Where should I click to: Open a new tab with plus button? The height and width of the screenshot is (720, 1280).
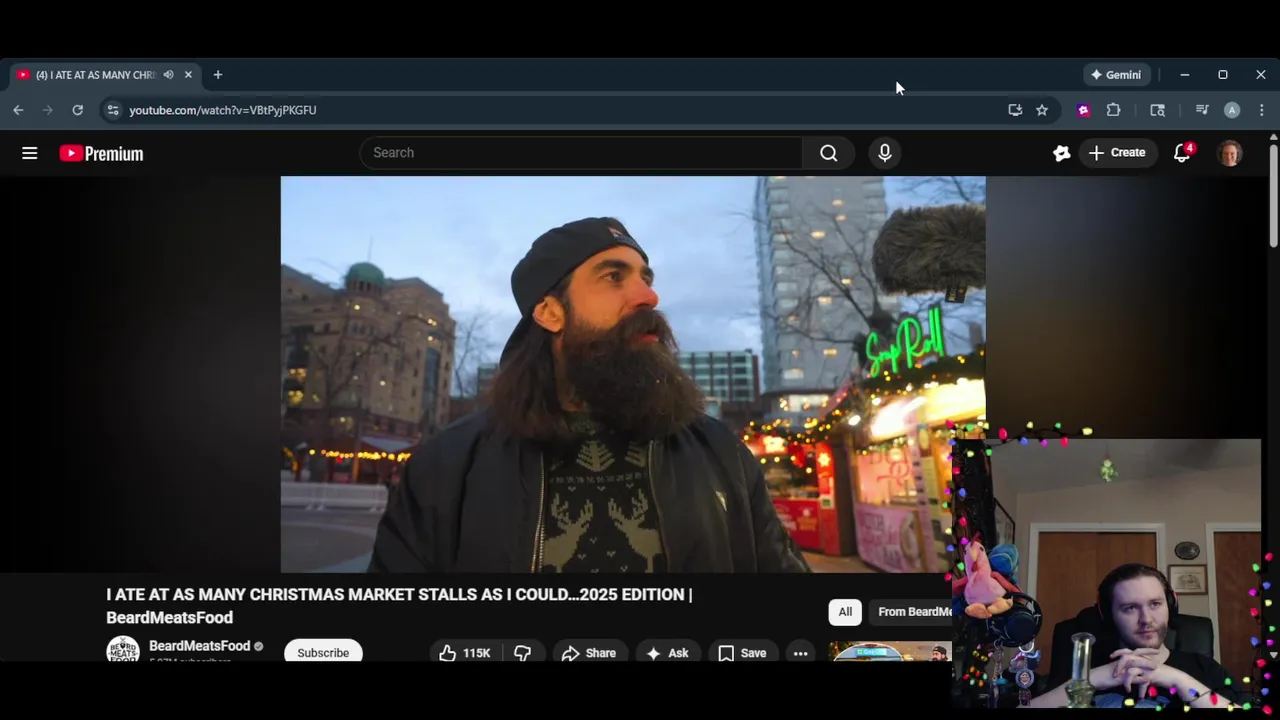tap(218, 75)
